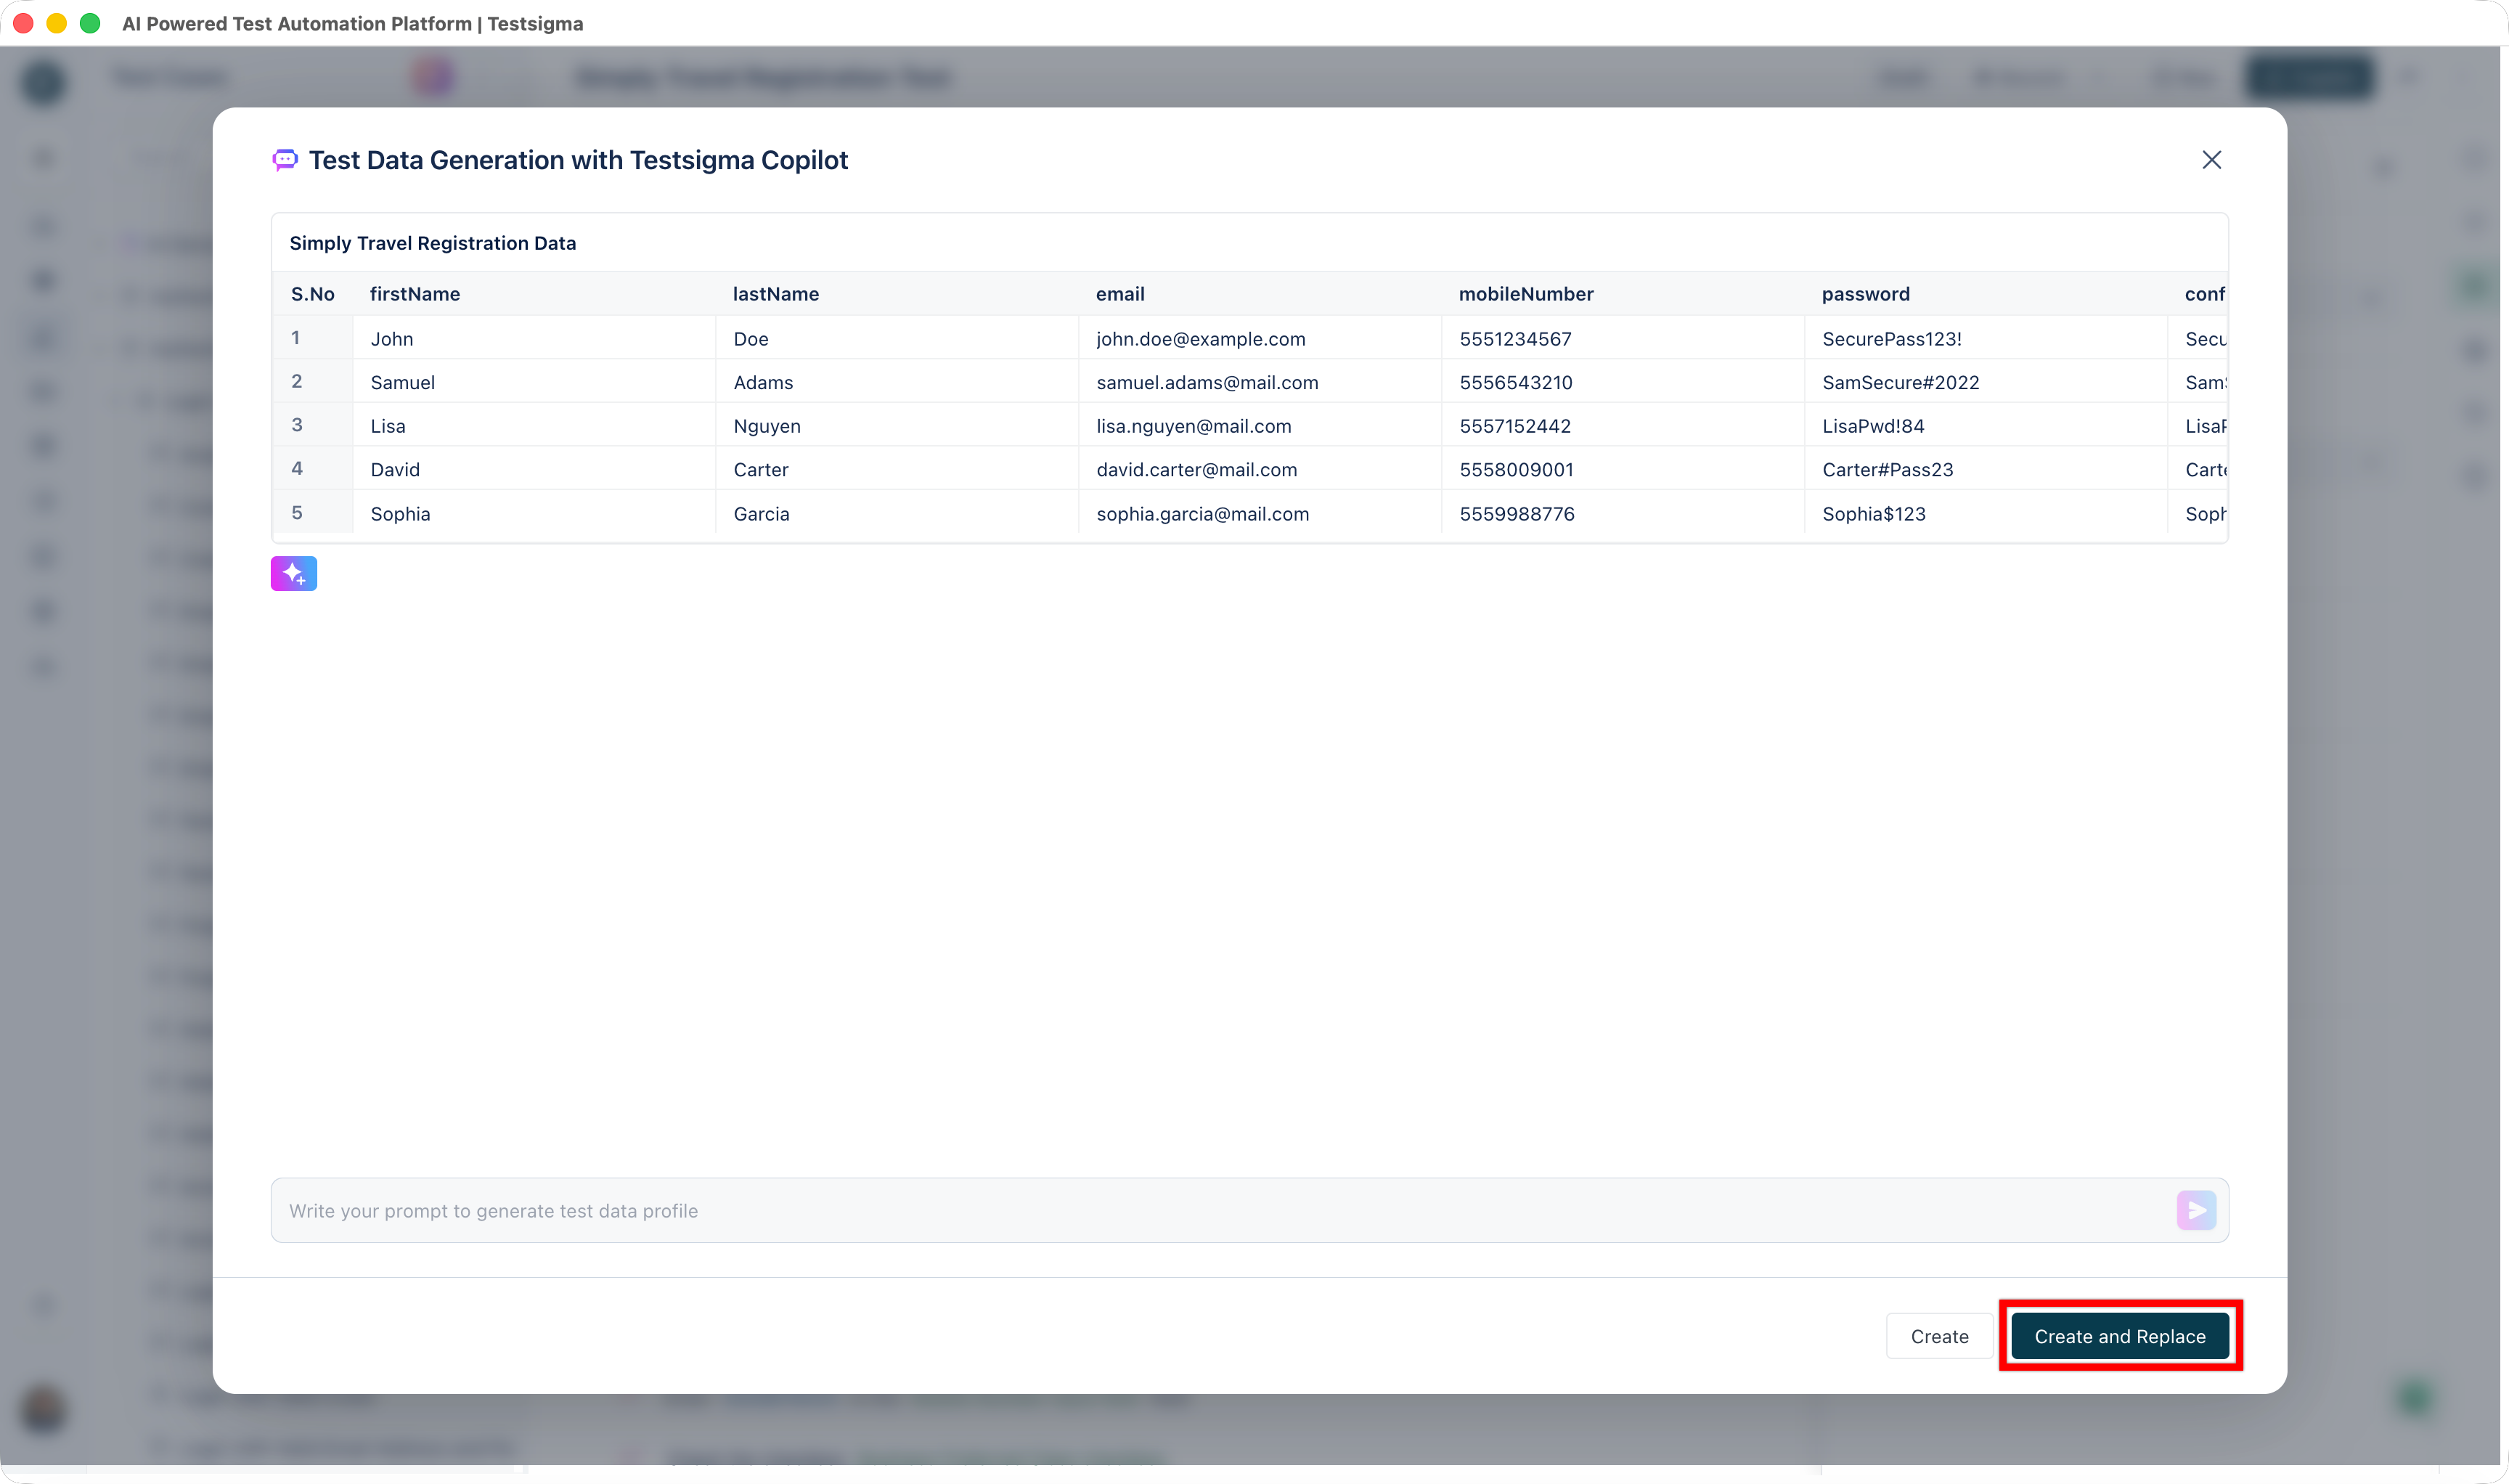Focus the test data profile prompt field
This screenshot has width=2509, height=1484.
pos(1249,1210)
